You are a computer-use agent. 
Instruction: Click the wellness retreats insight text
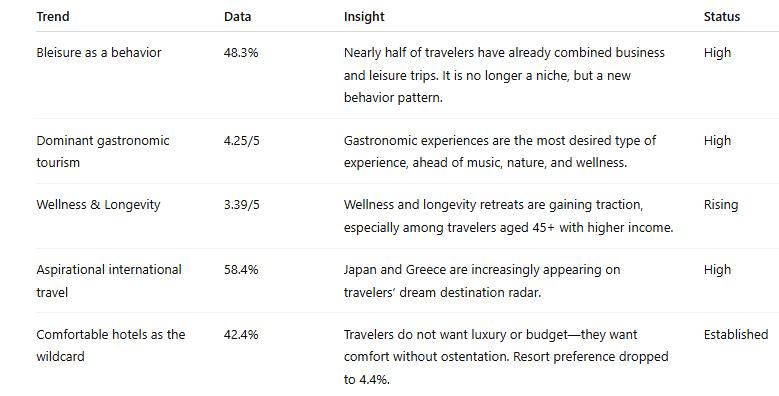508,216
